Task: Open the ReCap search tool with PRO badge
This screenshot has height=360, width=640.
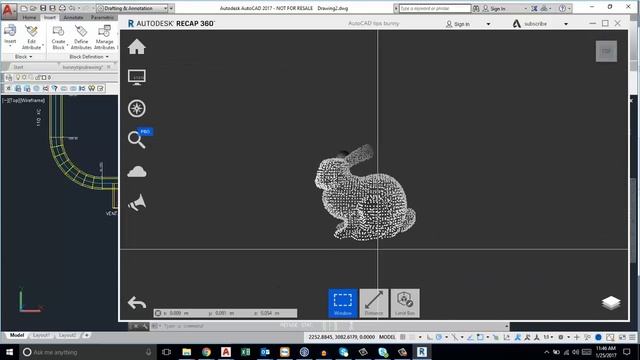Action: tap(137, 140)
